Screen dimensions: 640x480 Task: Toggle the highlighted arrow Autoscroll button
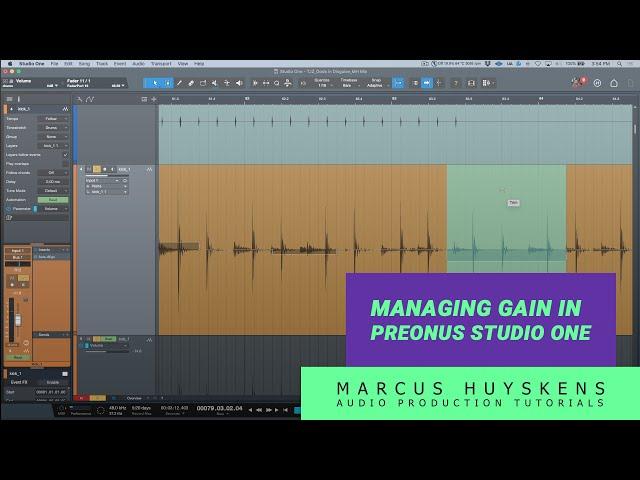[x=427, y=83]
